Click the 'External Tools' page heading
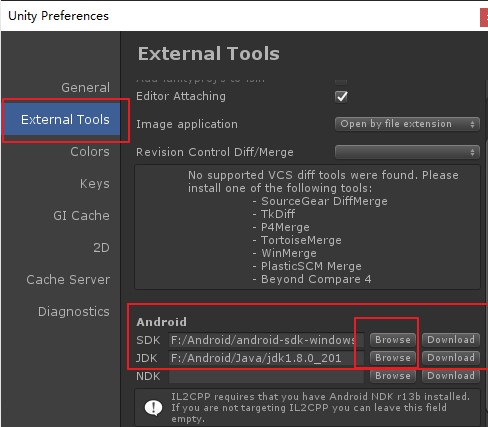The height and width of the screenshot is (427, 488). click(209, 54)
